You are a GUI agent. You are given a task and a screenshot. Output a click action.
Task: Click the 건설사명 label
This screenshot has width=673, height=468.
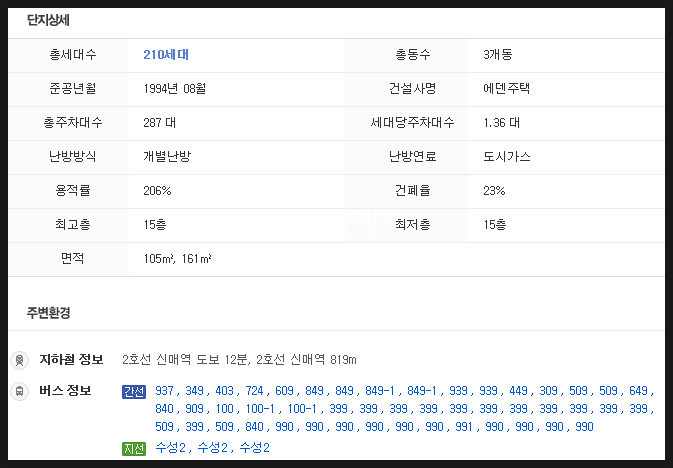coord(412,88)
